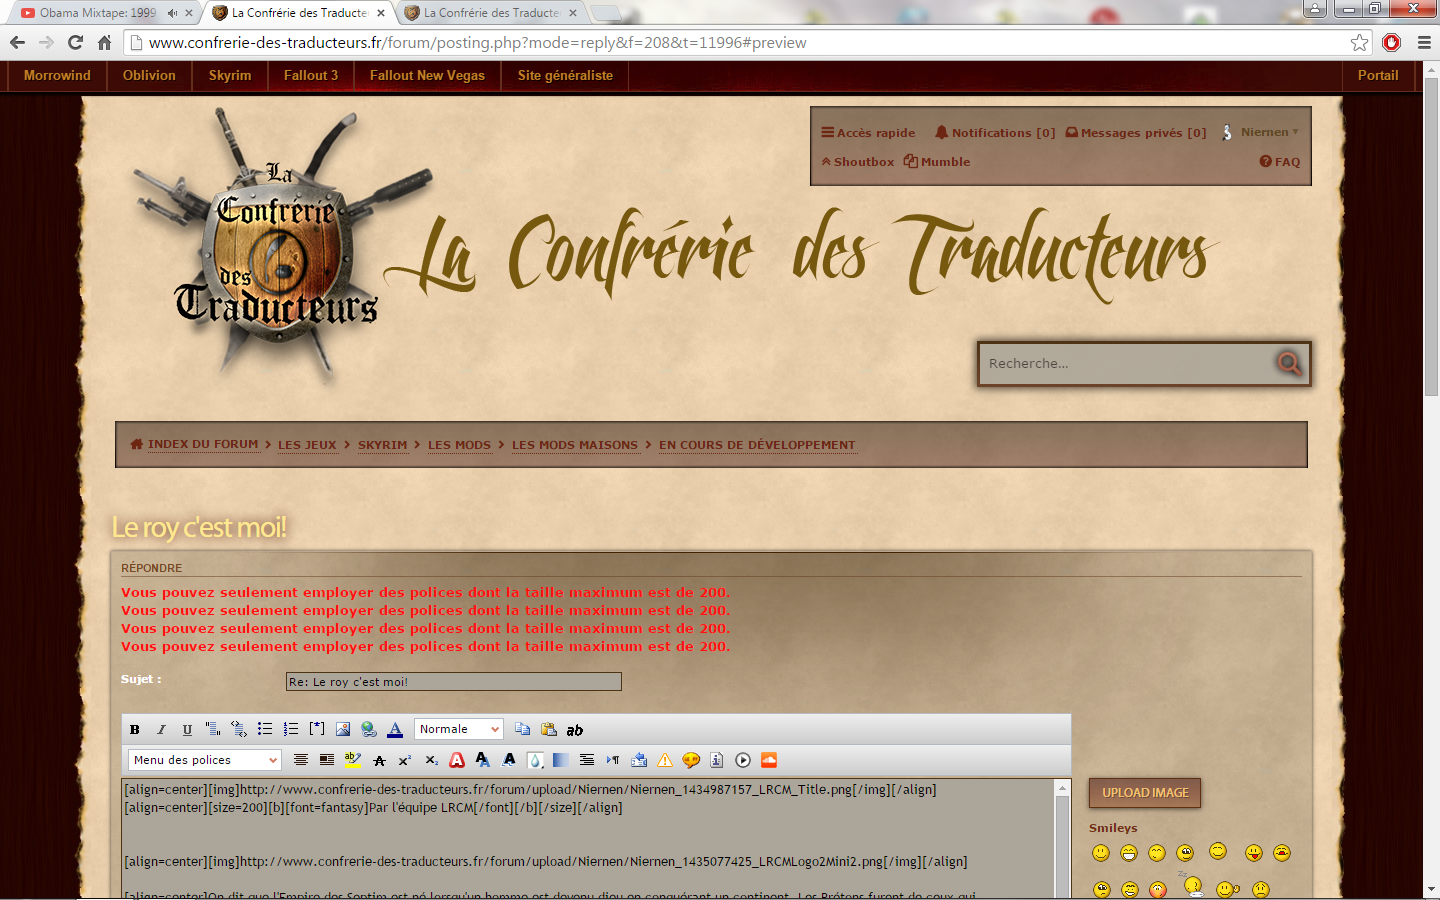
Task: Go to Les mods maisons breadcrumb
Action: pyautogui.click(x=575, y=445)
